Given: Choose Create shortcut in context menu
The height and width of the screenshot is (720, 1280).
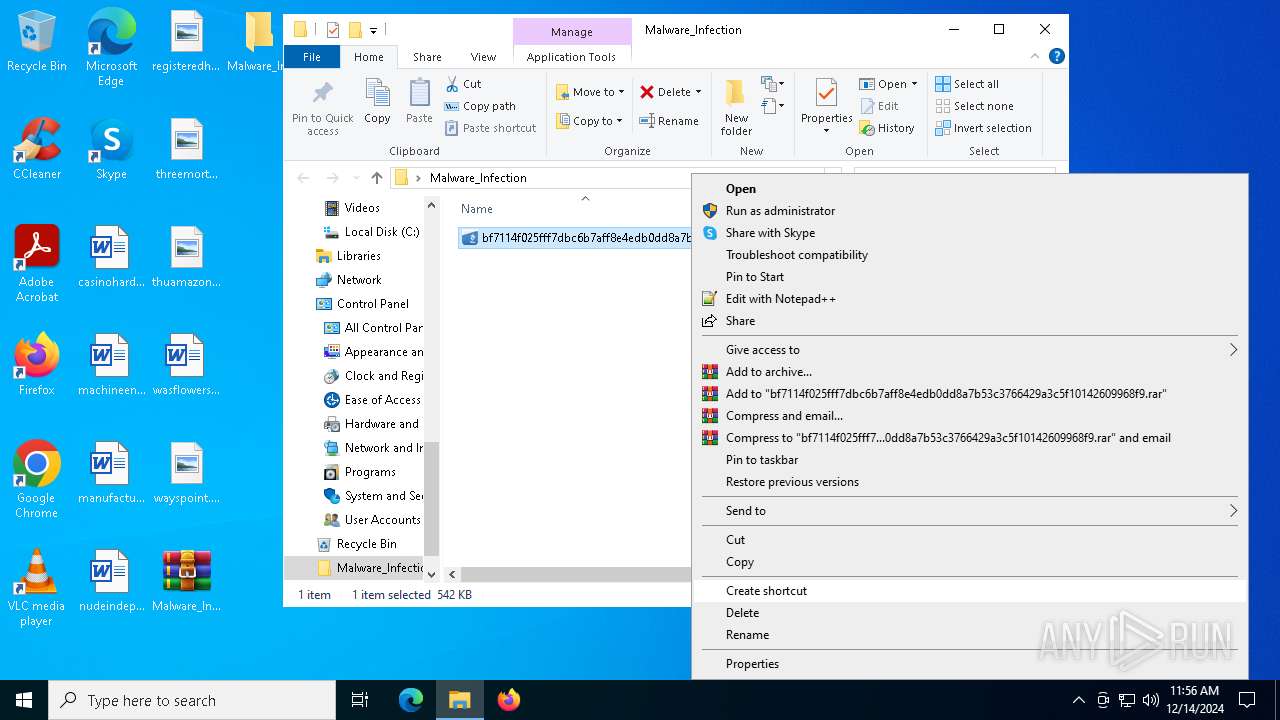Looking at the screenshot, I should (x=970, y=591).
